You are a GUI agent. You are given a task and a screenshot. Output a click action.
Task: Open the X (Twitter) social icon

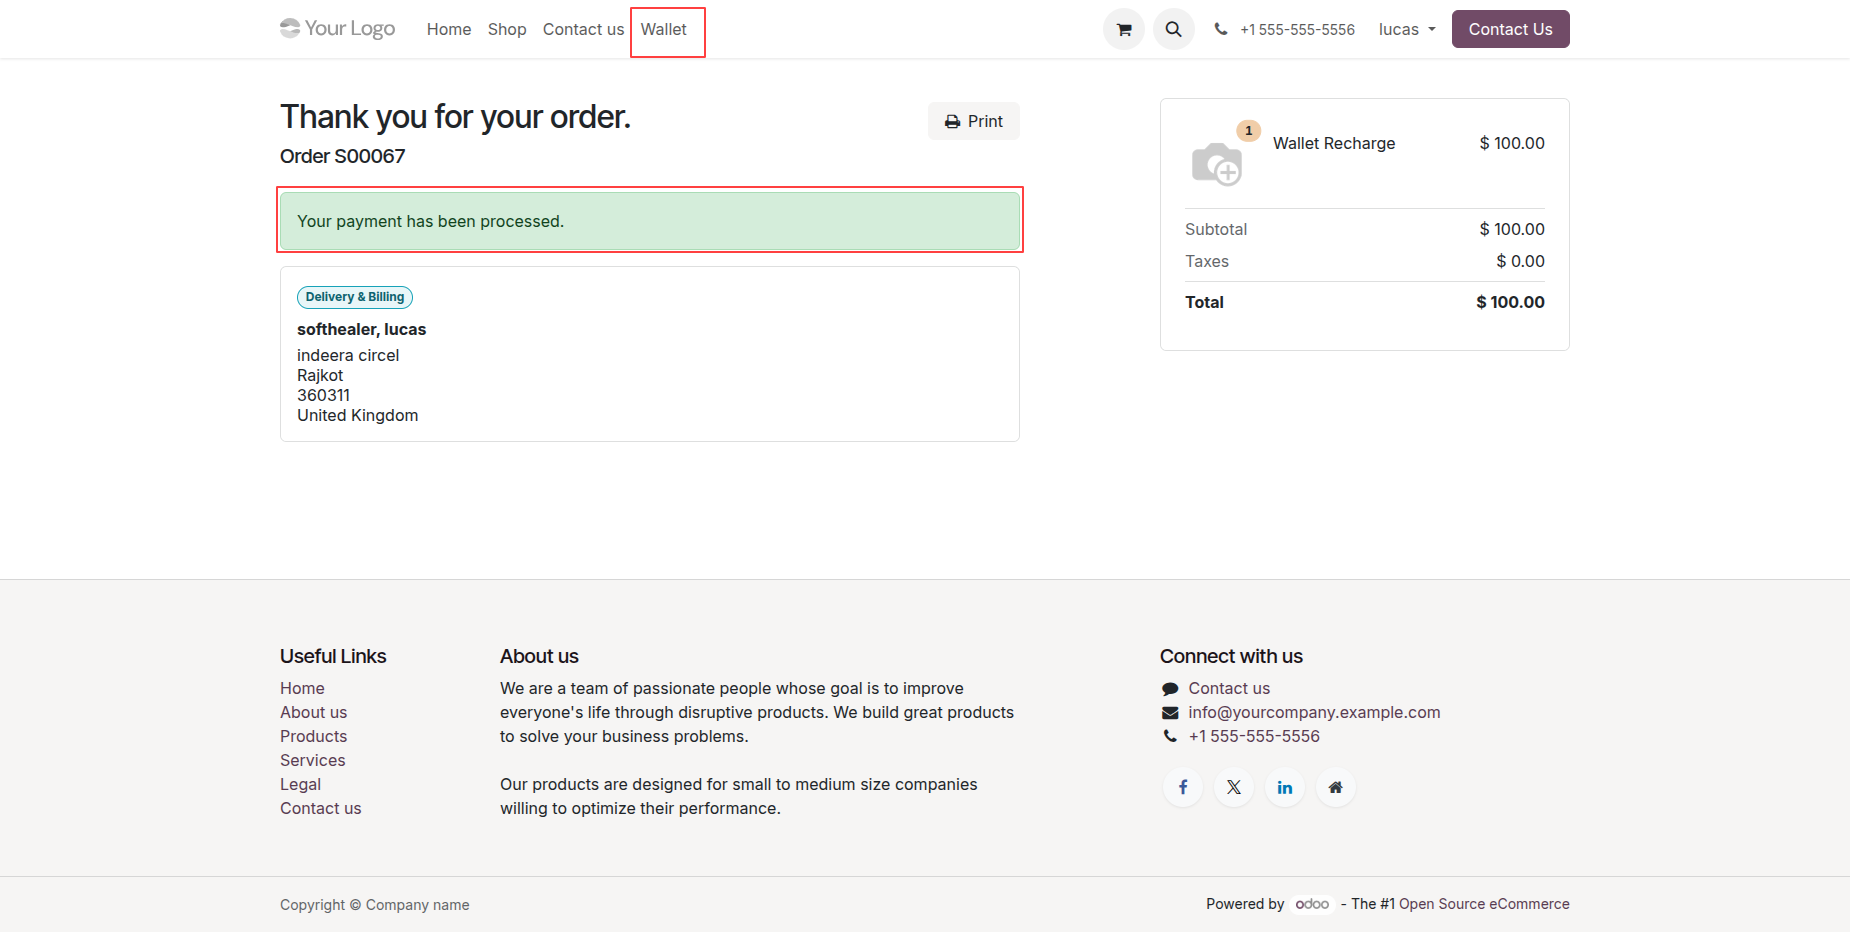(x=1234, y=787)
